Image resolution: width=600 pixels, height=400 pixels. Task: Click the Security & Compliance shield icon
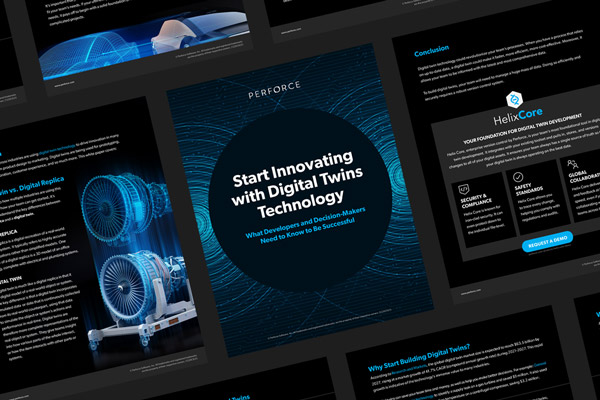pyautogui.click(x=463, y=189)
